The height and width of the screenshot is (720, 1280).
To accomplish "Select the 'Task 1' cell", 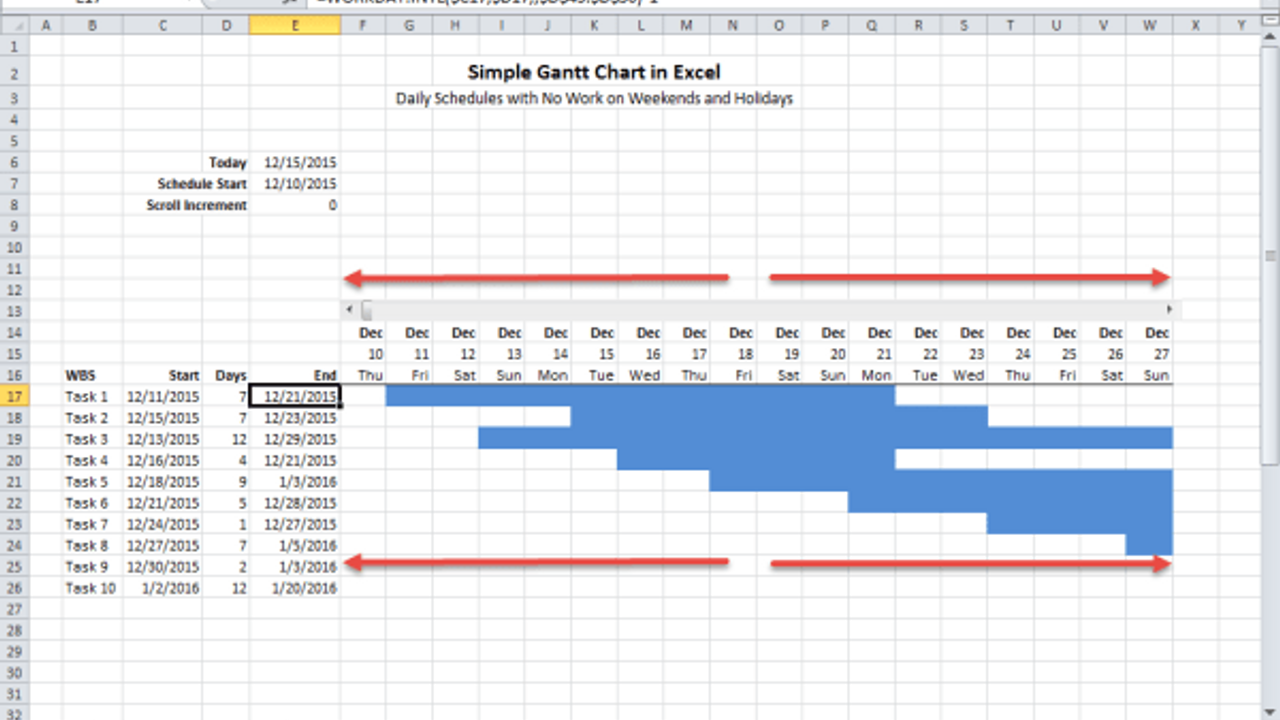I will (92, 396).
